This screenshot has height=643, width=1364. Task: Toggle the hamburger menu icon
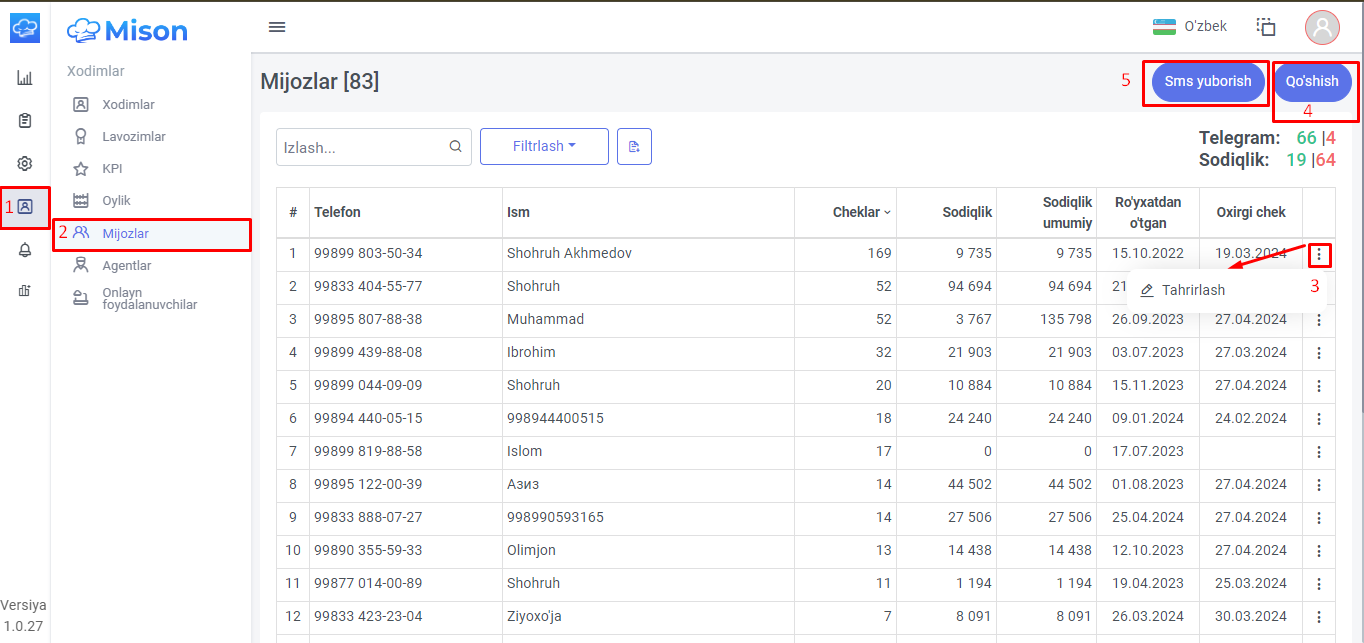pyautogui.click(x=277, y=27)
